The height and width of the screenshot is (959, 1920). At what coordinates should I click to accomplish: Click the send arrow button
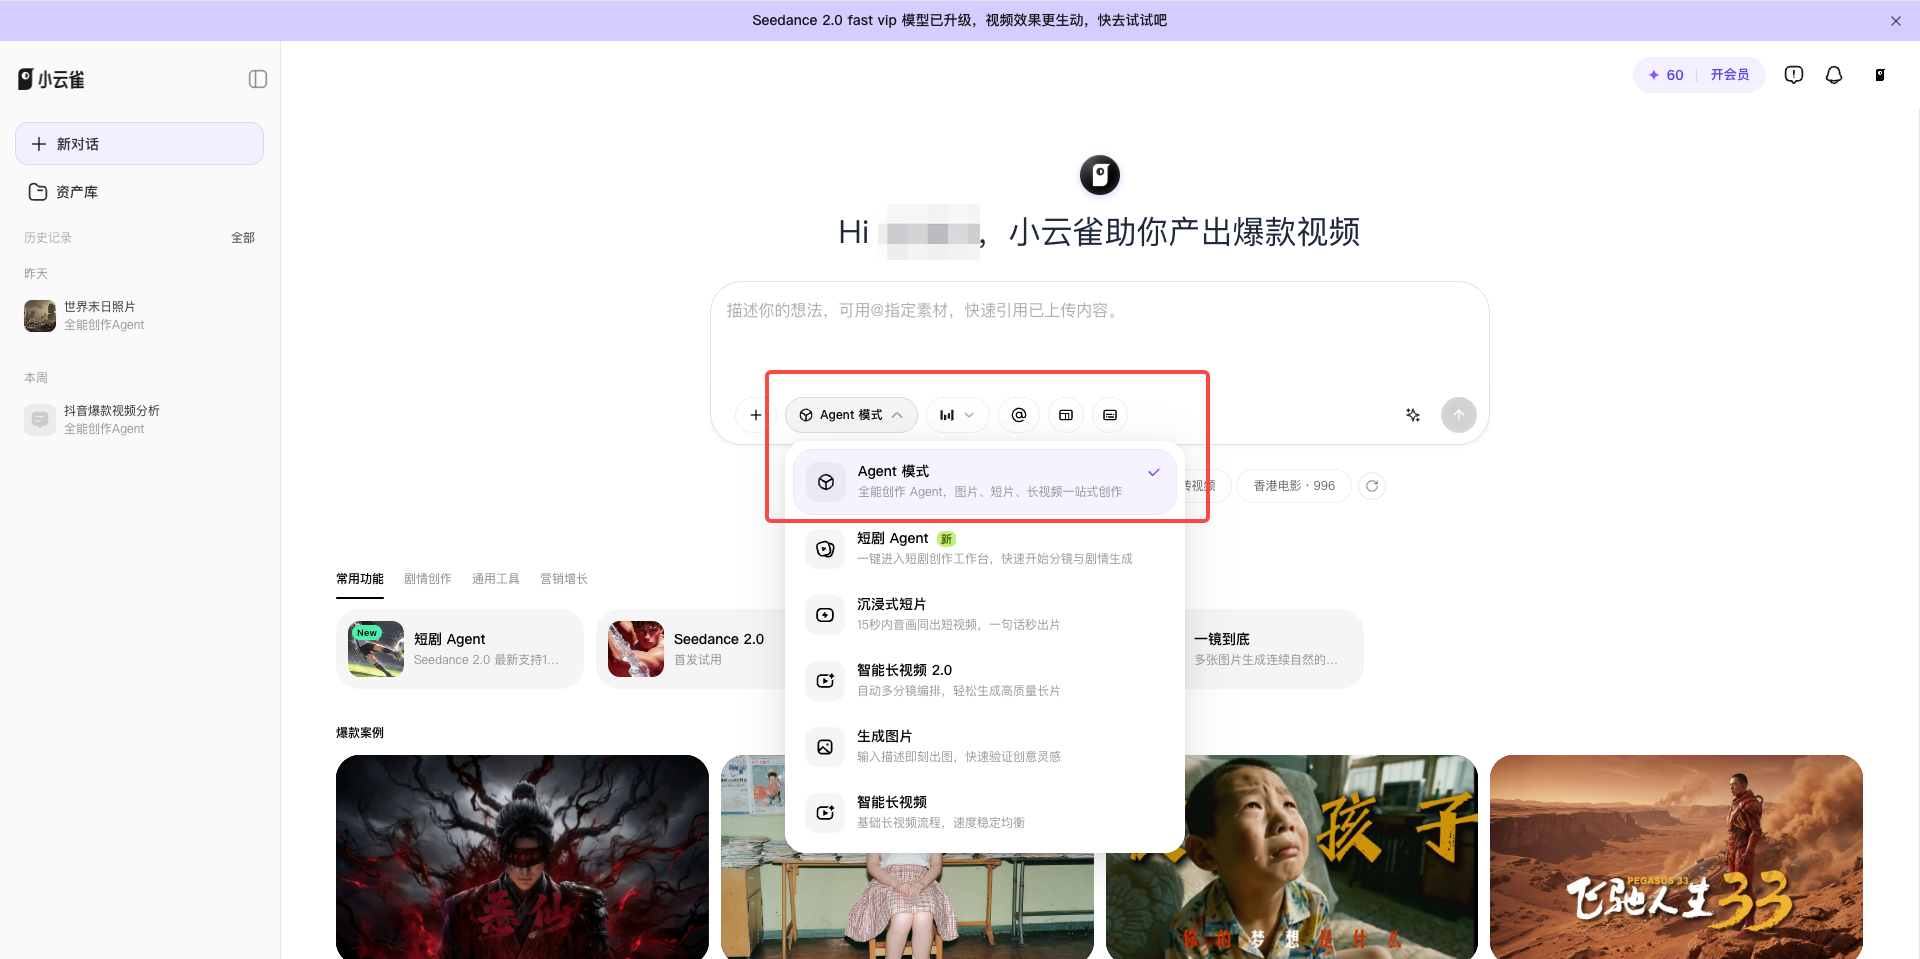[1459, 415]
